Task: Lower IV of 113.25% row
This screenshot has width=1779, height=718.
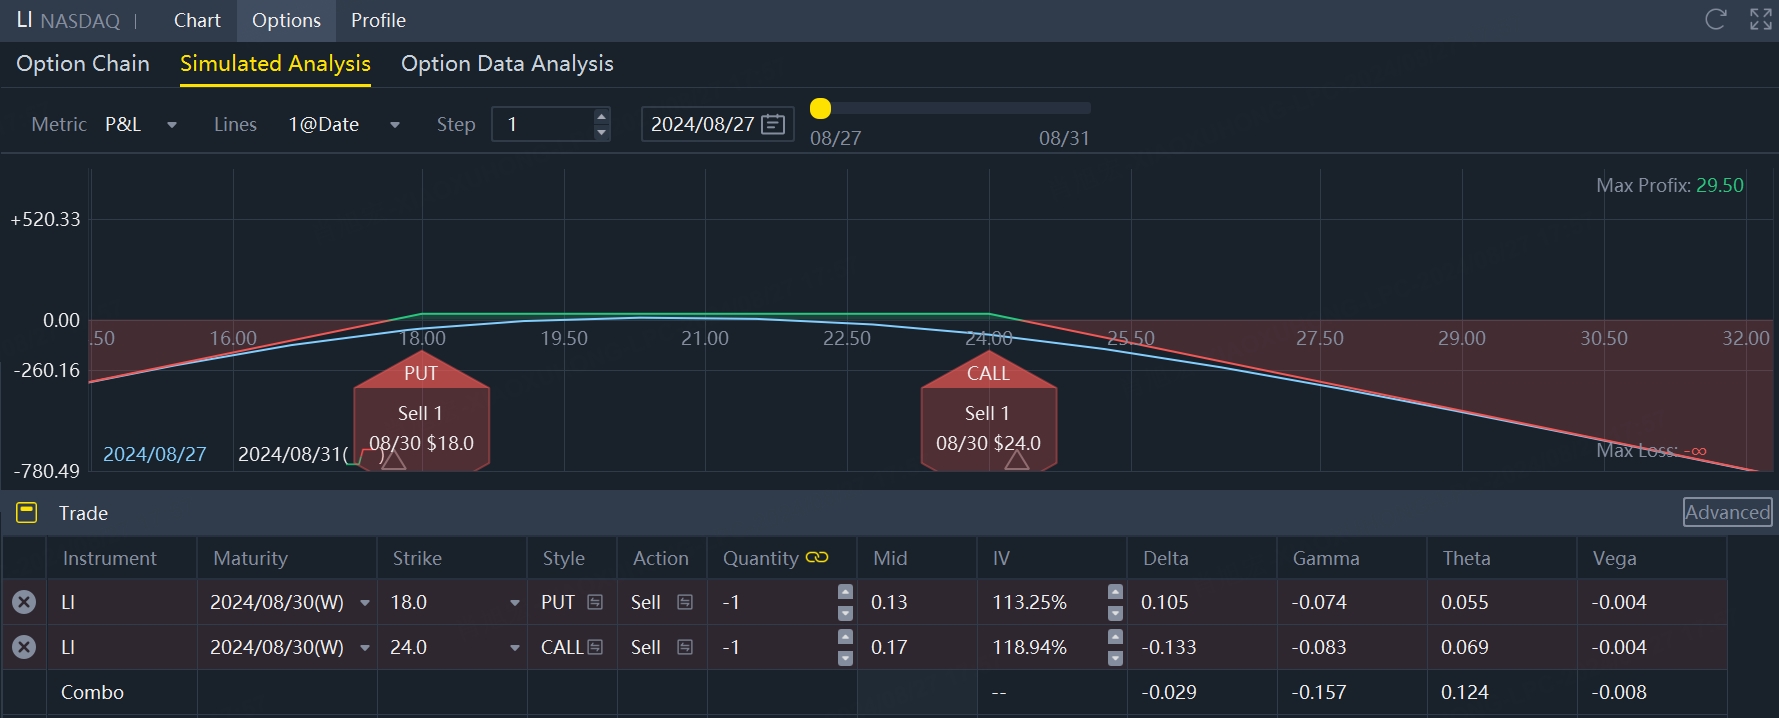Action: tap(1115, 613)
